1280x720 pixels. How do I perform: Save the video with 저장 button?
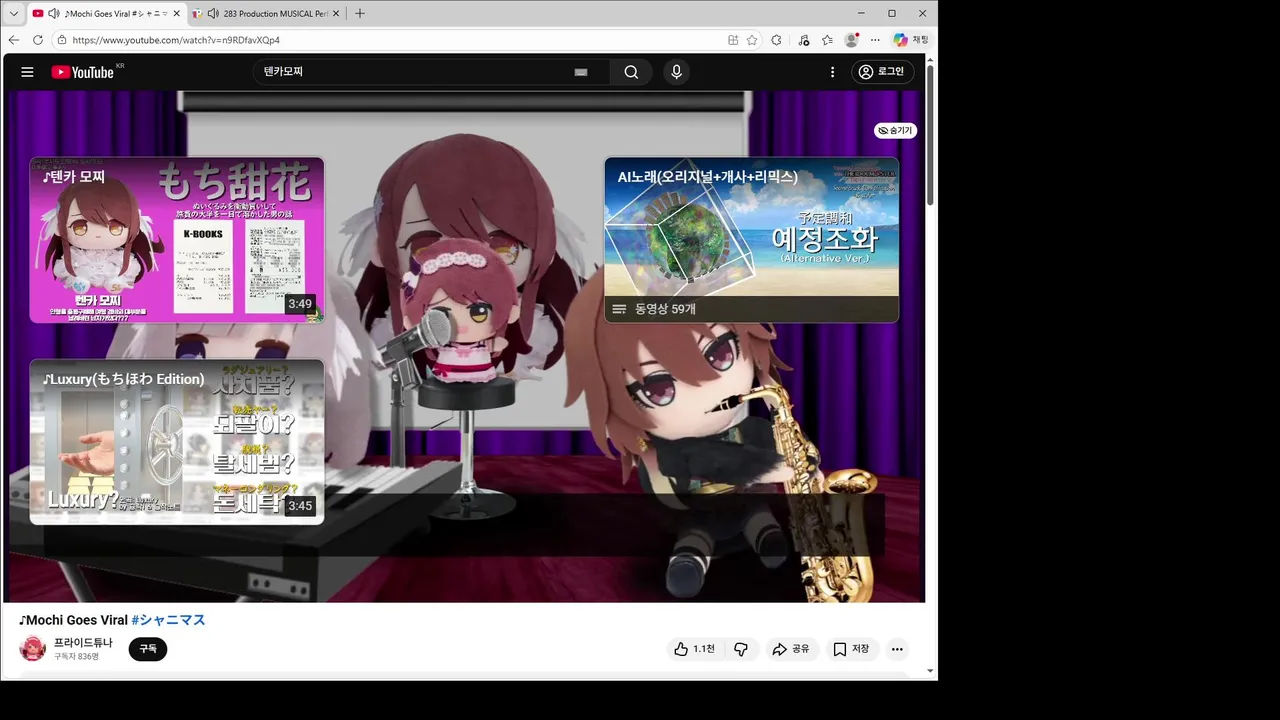(851, 649)
